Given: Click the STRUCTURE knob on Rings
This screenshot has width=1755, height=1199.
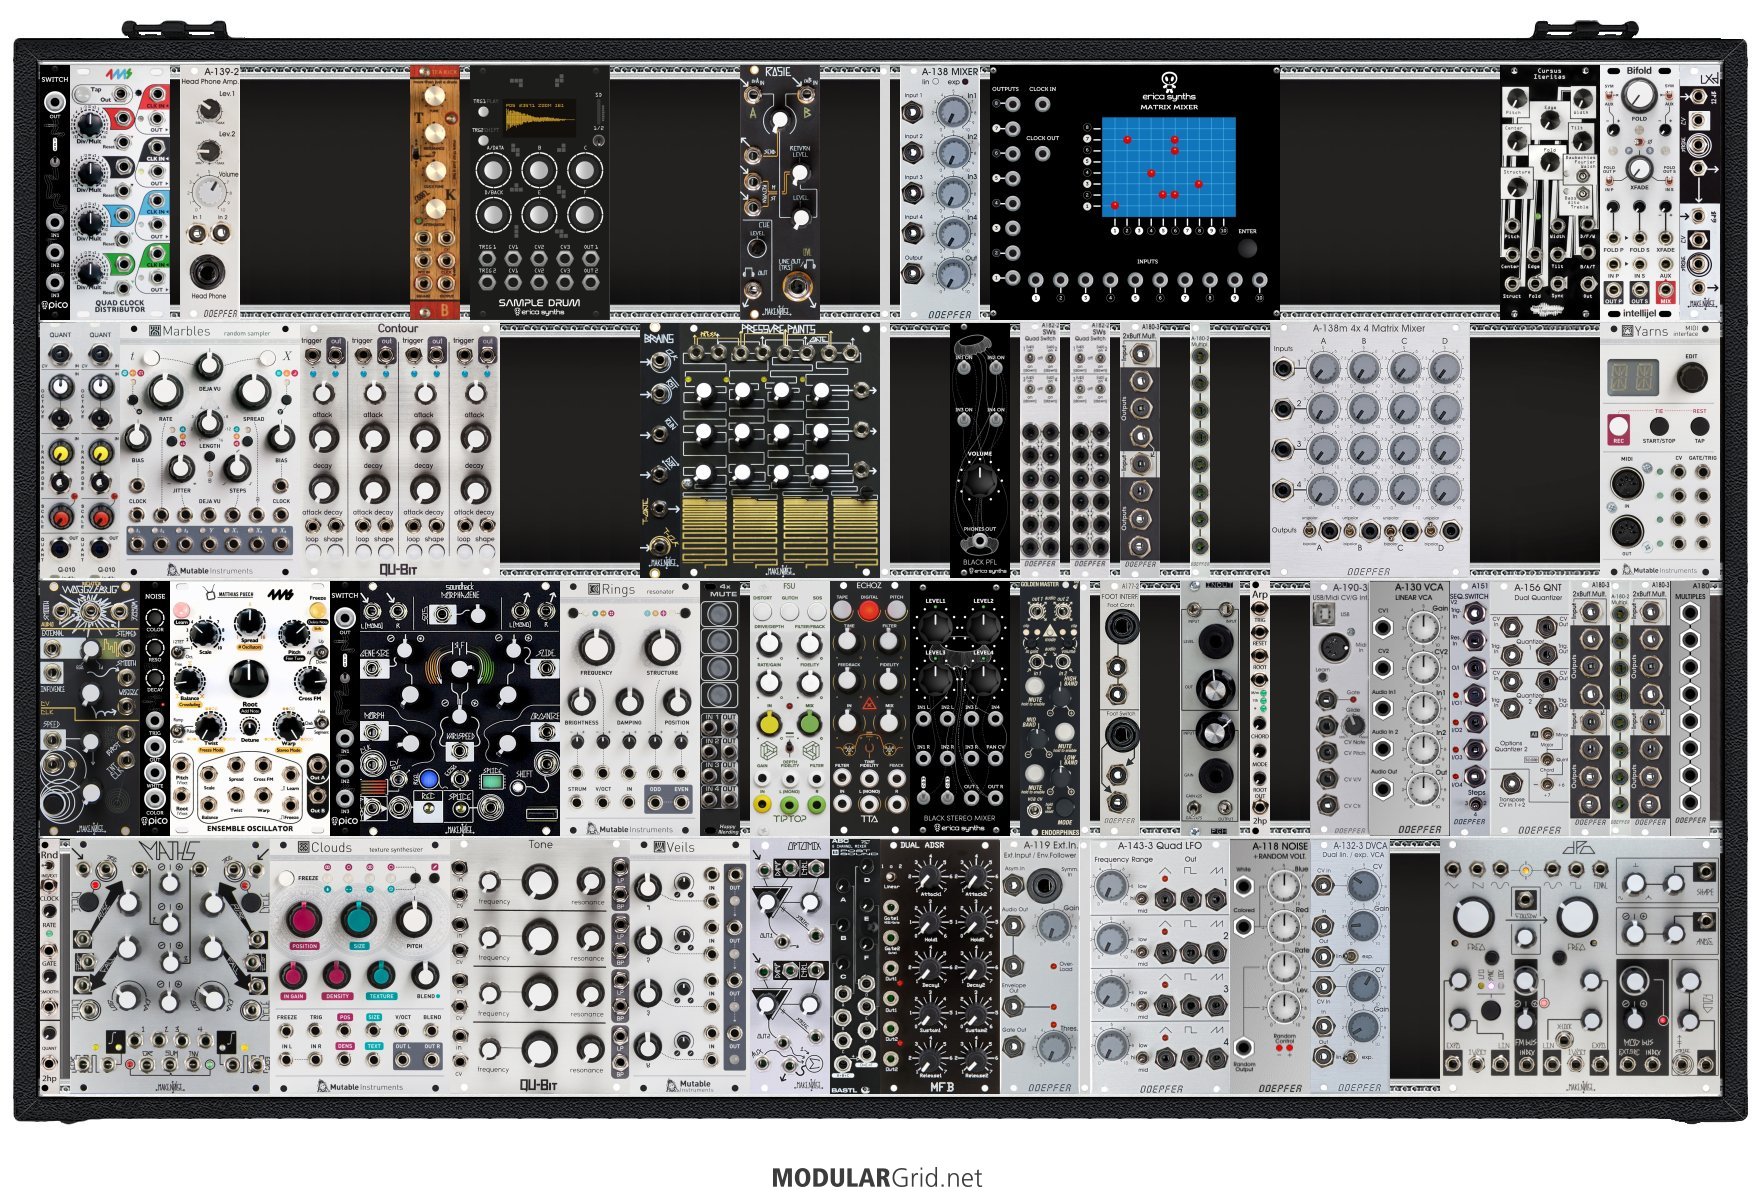Looking at the screenshot, I should [x=661, y=647].
